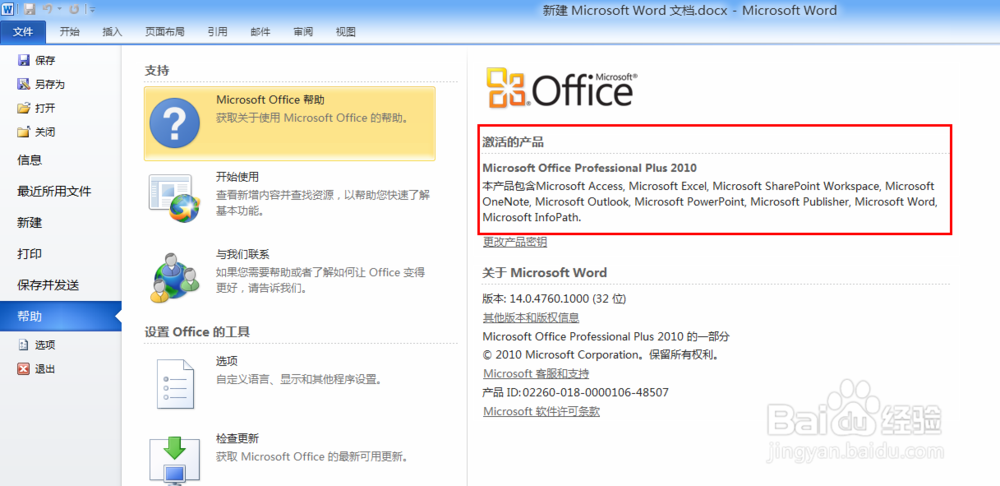
Task: Click the 检查更新 (Check for updates) title text
Action: [x=237, y=439]
